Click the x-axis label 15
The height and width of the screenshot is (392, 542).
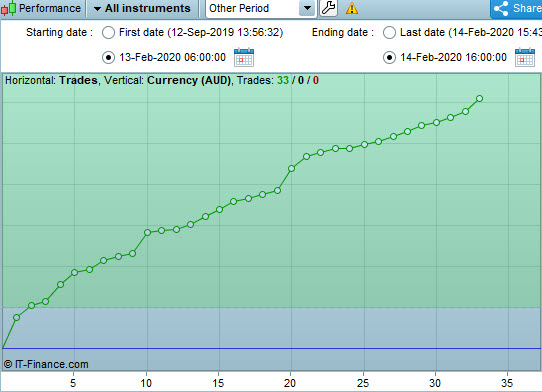pos(218,383)
